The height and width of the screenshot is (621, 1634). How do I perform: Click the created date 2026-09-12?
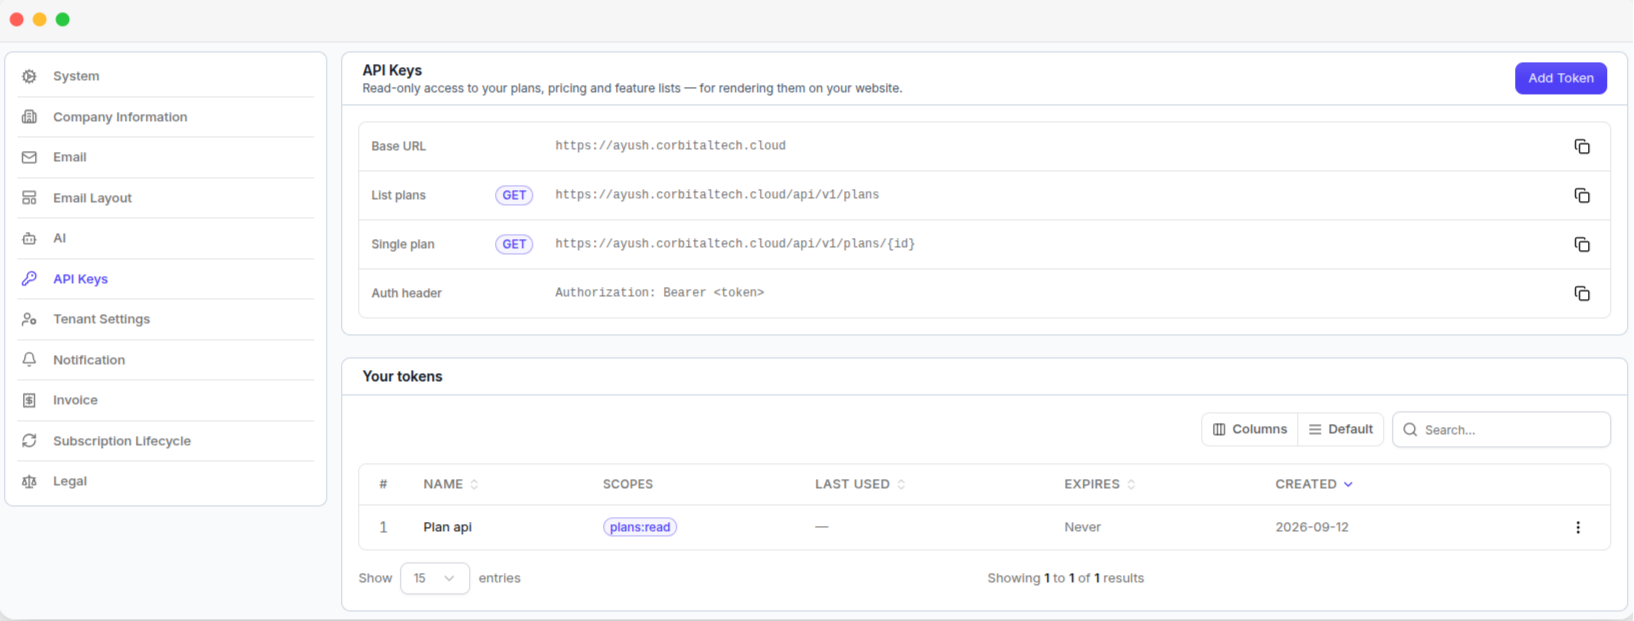[x=1311, y=527]
